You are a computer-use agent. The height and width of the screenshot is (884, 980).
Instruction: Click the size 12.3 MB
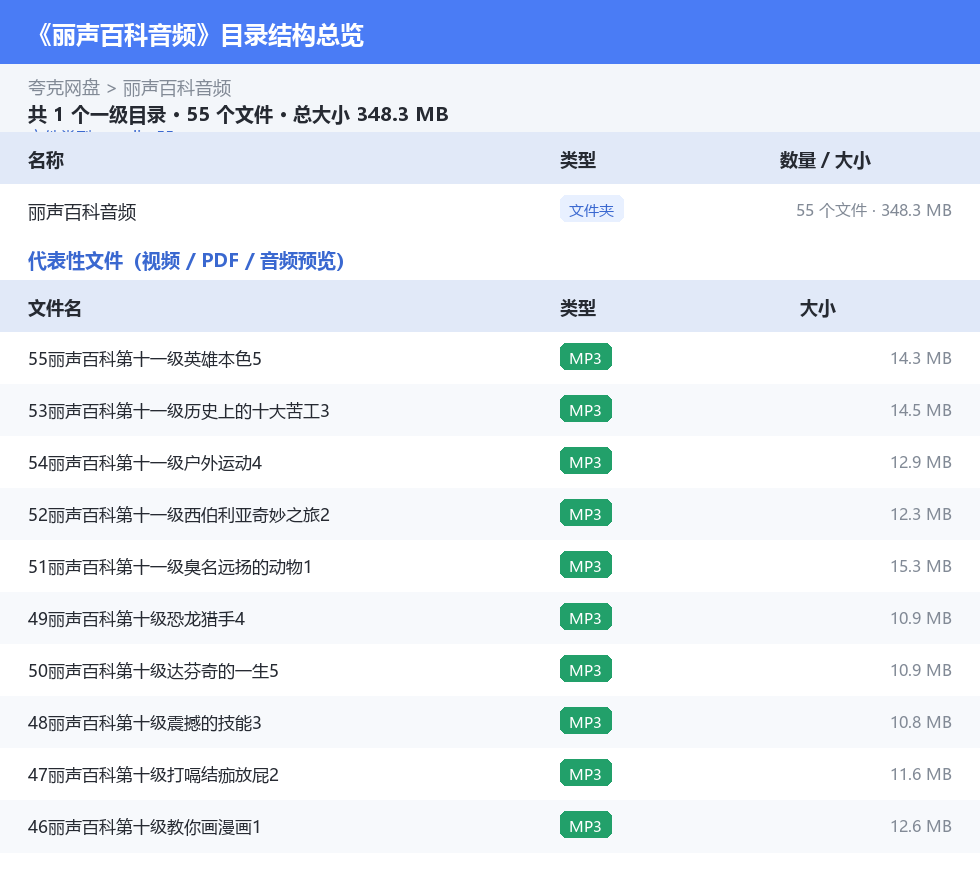[x=921, y=514]
